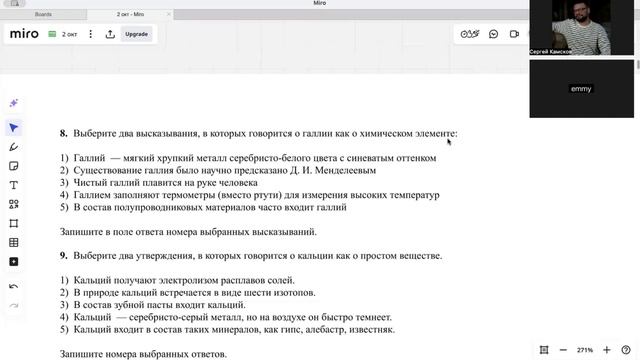Image resolution: width=640 pixels, height=360 pixels.
Task: Click line 'Кальций получают электролизом'
Action: tap(177, 280)
